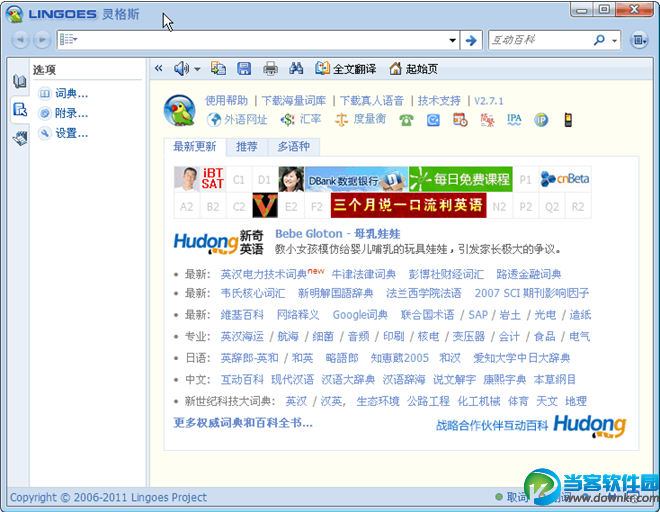Click the blue time zone icon
Image resolution: width=660 pixels, height=512 pixels.
point(433,120)
